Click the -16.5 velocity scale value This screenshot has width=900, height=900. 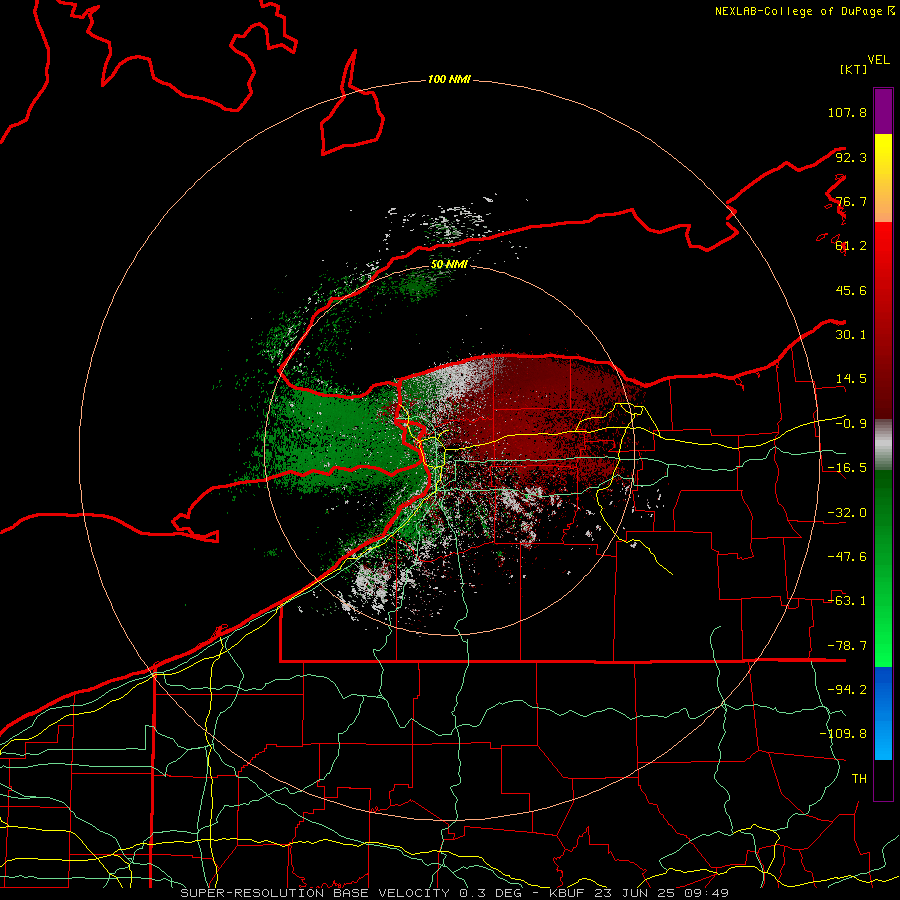click(847, 468)
